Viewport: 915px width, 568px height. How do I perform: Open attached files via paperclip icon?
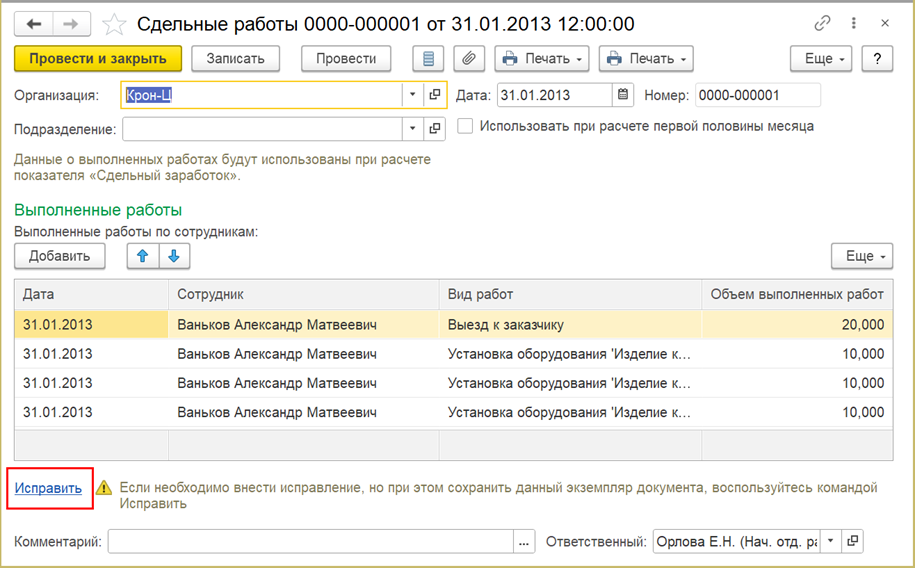tap(469, 58)
